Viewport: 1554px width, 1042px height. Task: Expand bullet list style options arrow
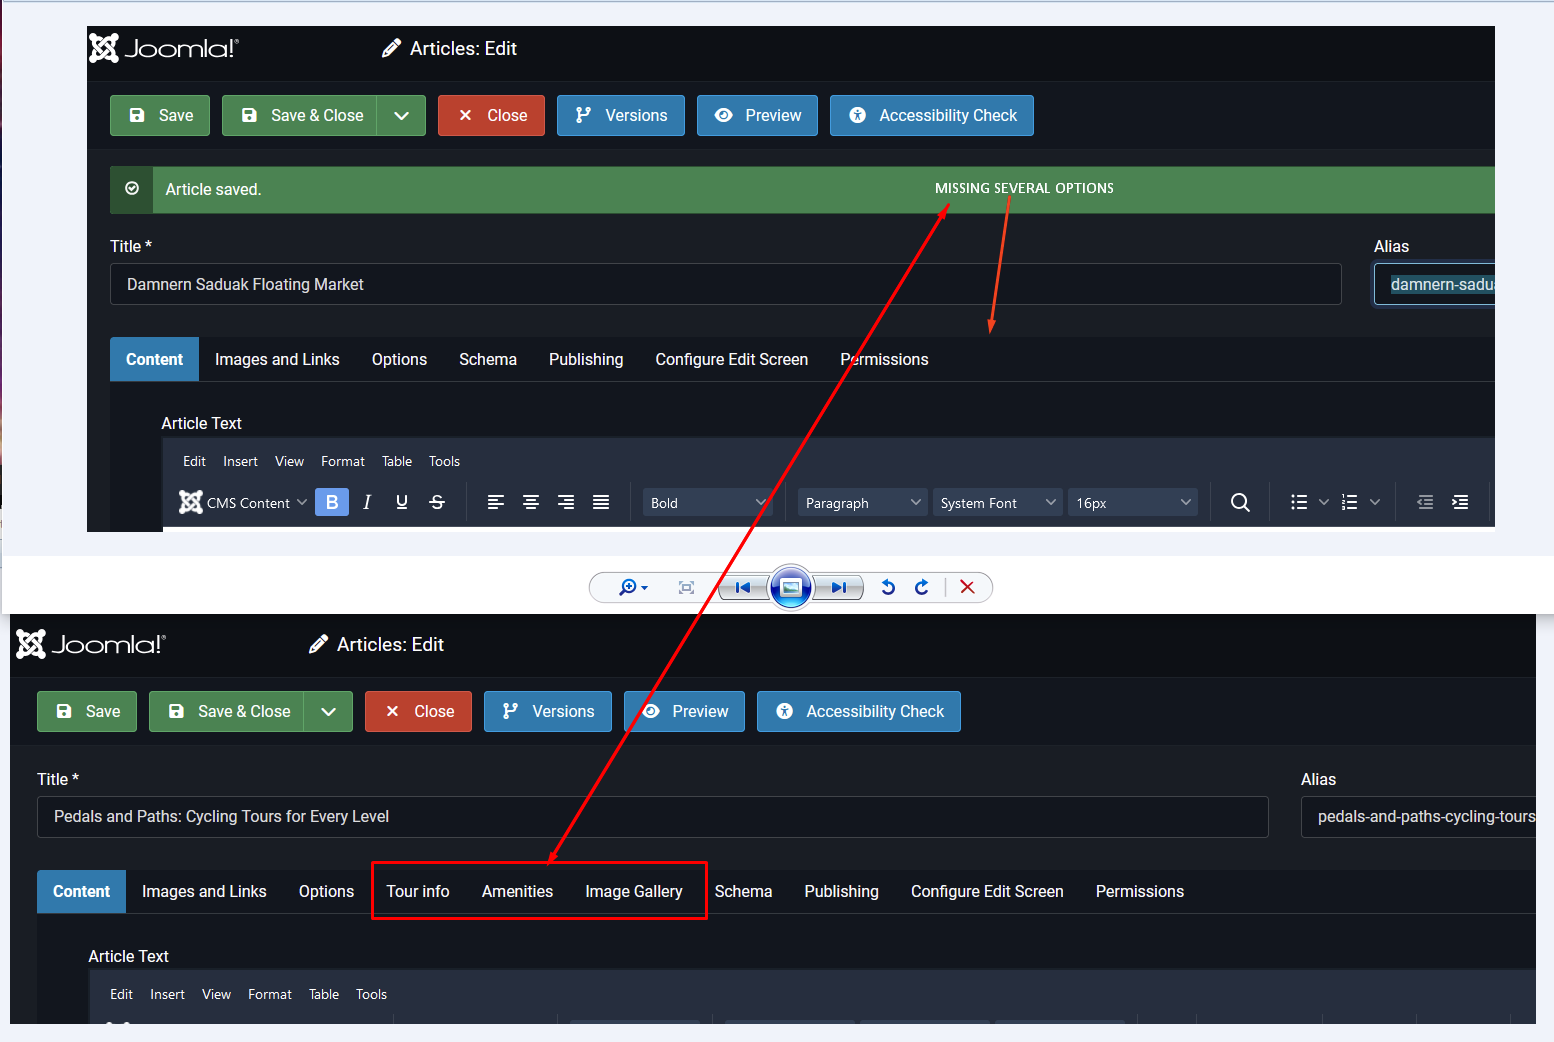tap(1324, 502)
